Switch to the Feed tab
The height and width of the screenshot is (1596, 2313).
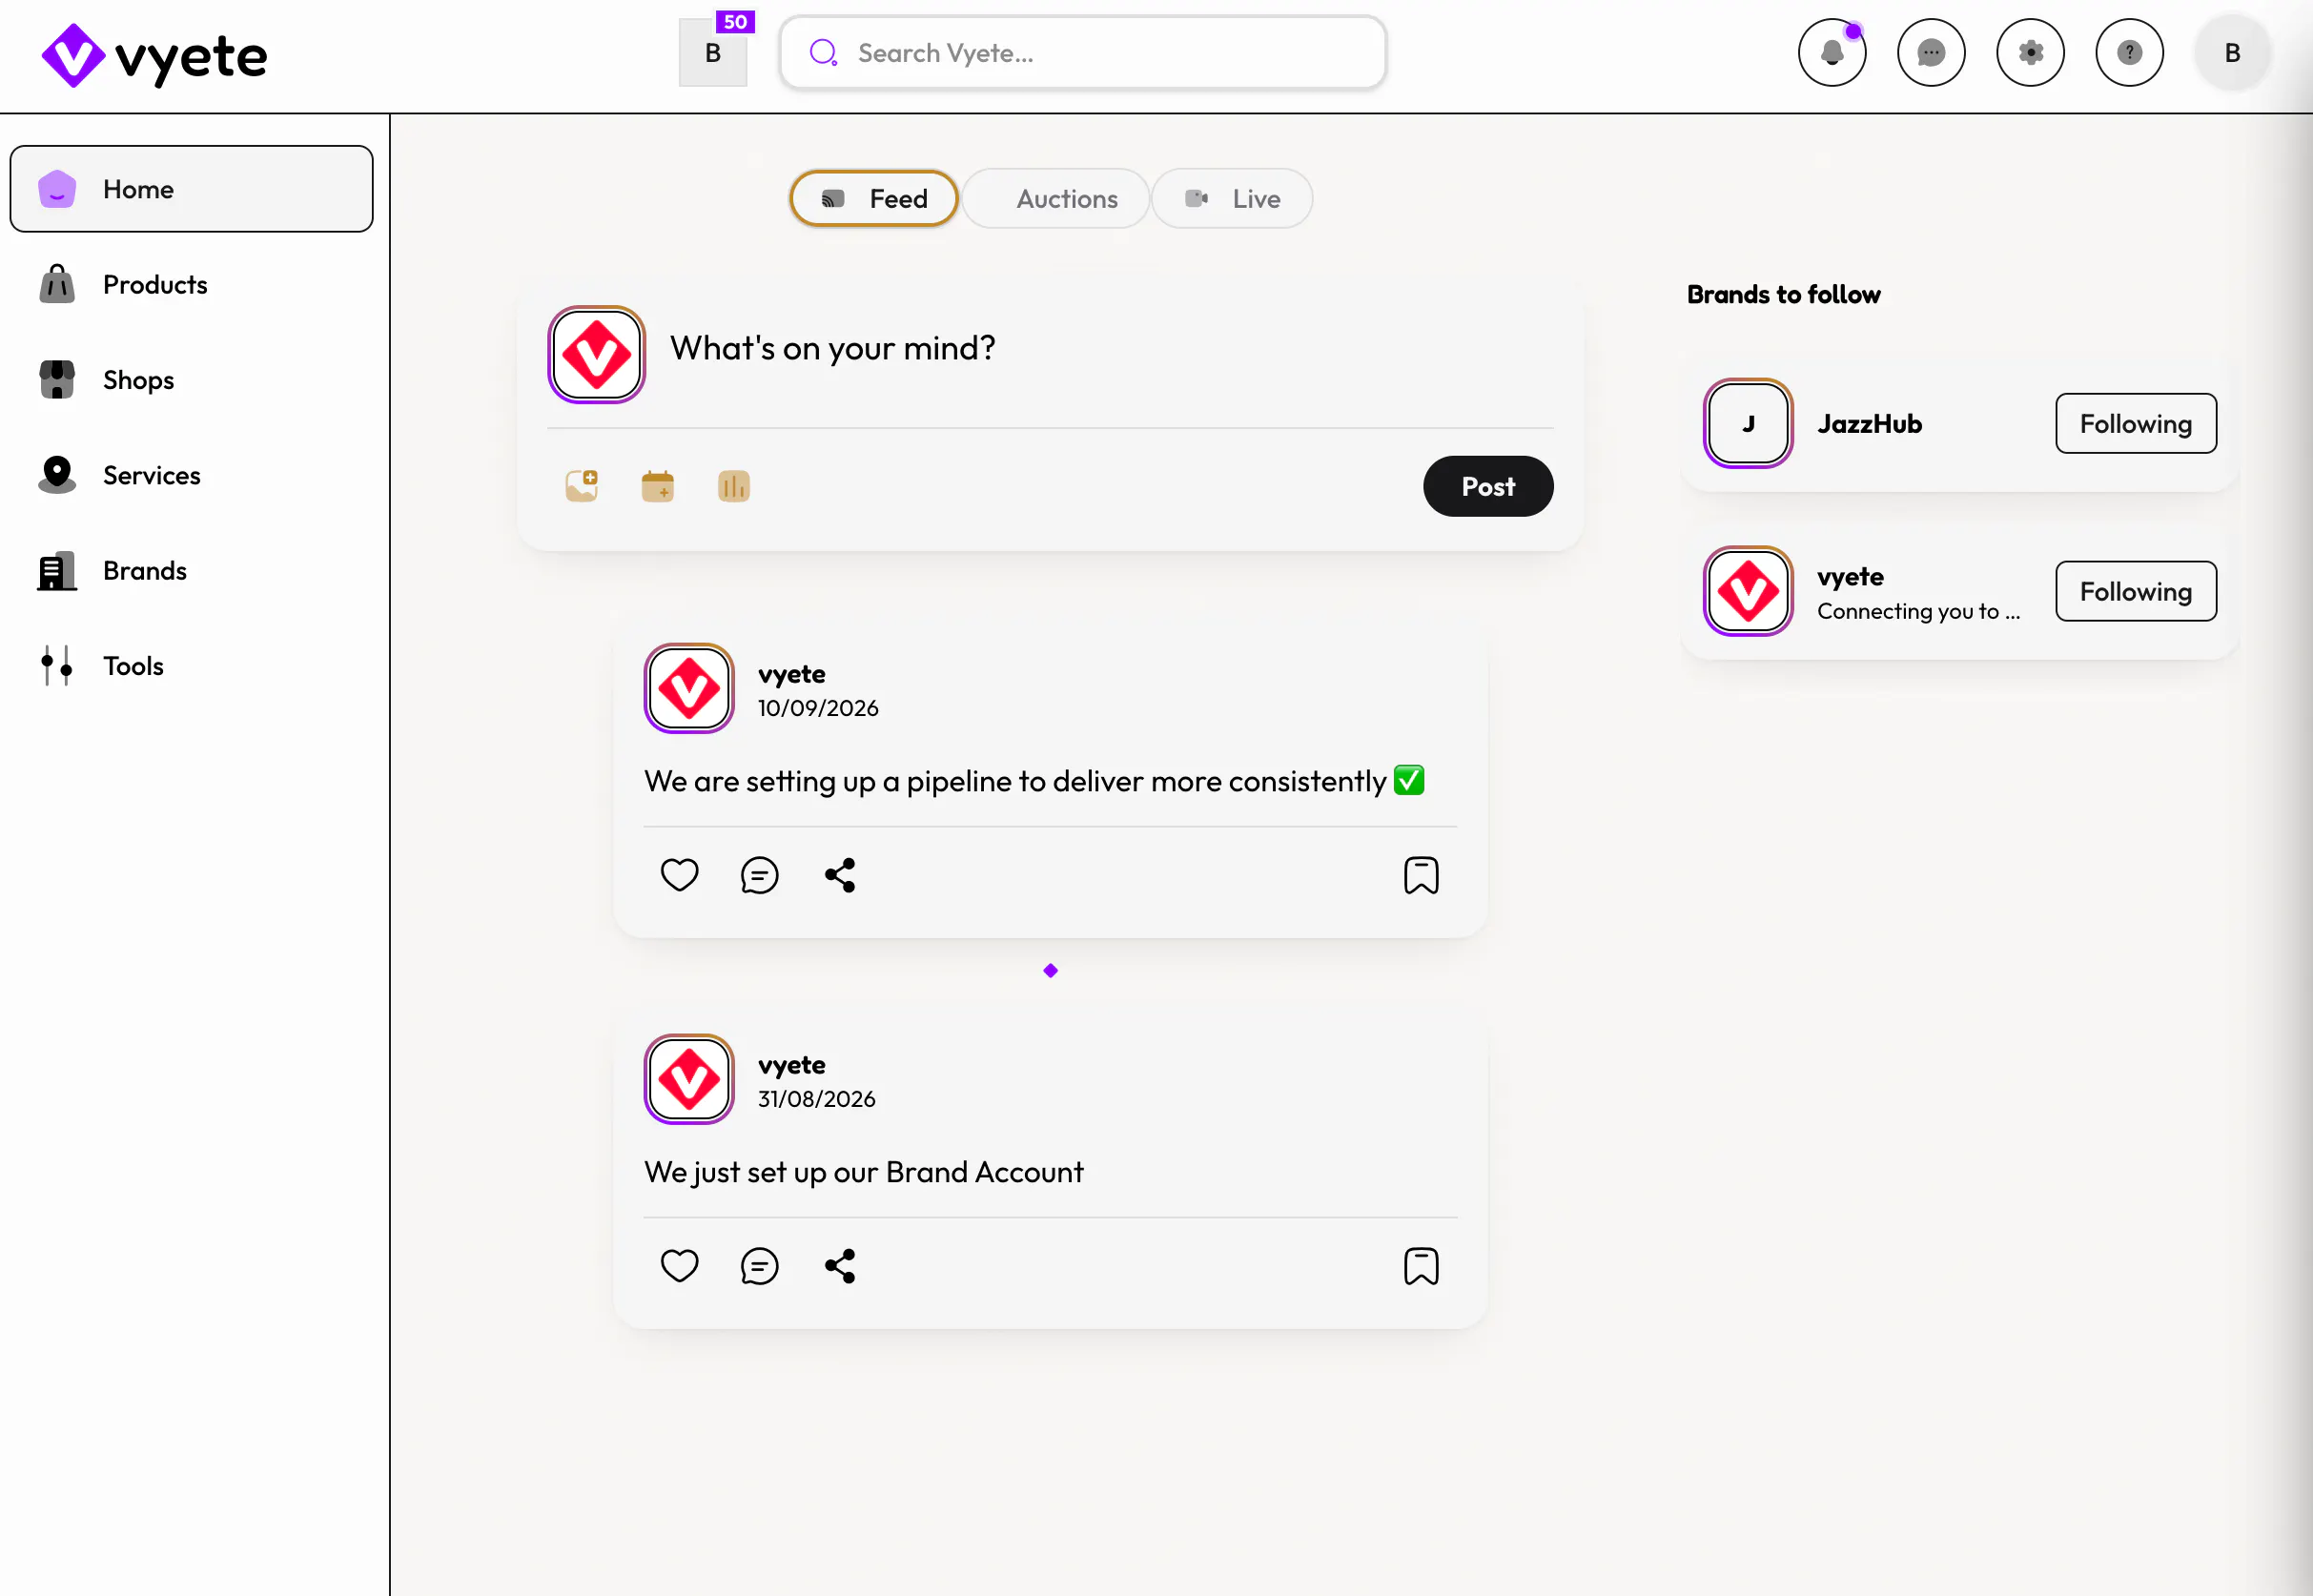(x=874, y=198)
